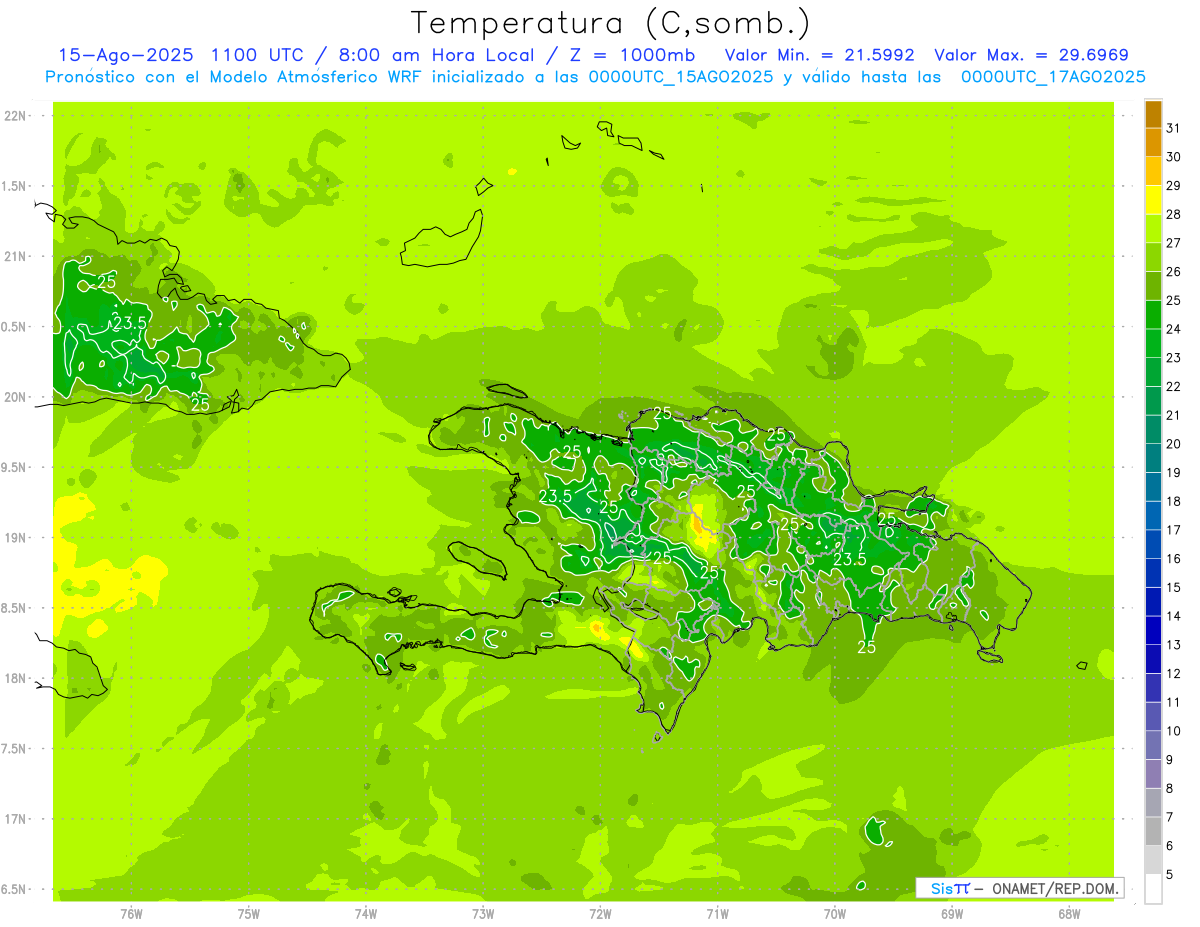Click the SisTT – ONAMET/REP.DOM. credit box
1200x927 pixels.
tap(1020, 888)
